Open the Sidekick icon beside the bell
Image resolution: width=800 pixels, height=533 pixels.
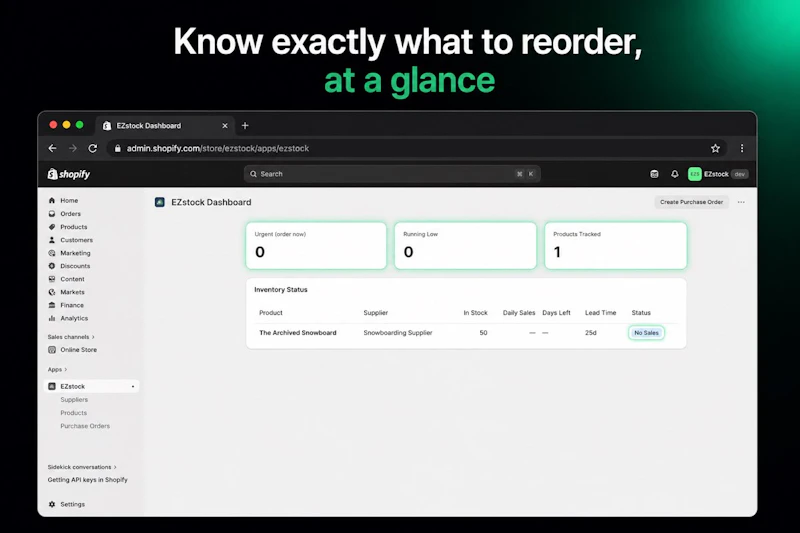click(x=654, y=174)
